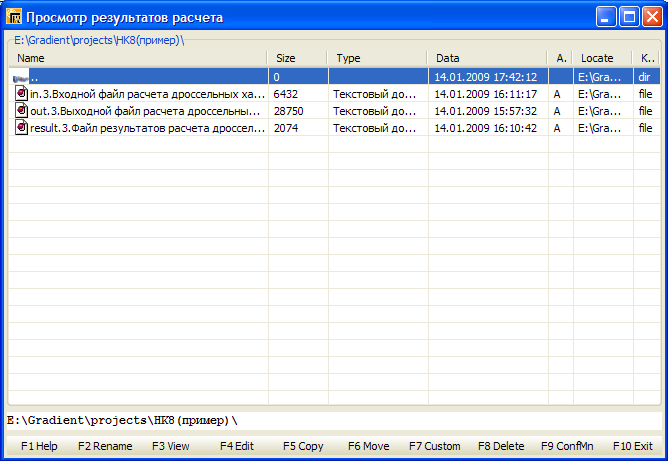Close the results viewer window
The image size is (668, 461).
click(652, 17)
